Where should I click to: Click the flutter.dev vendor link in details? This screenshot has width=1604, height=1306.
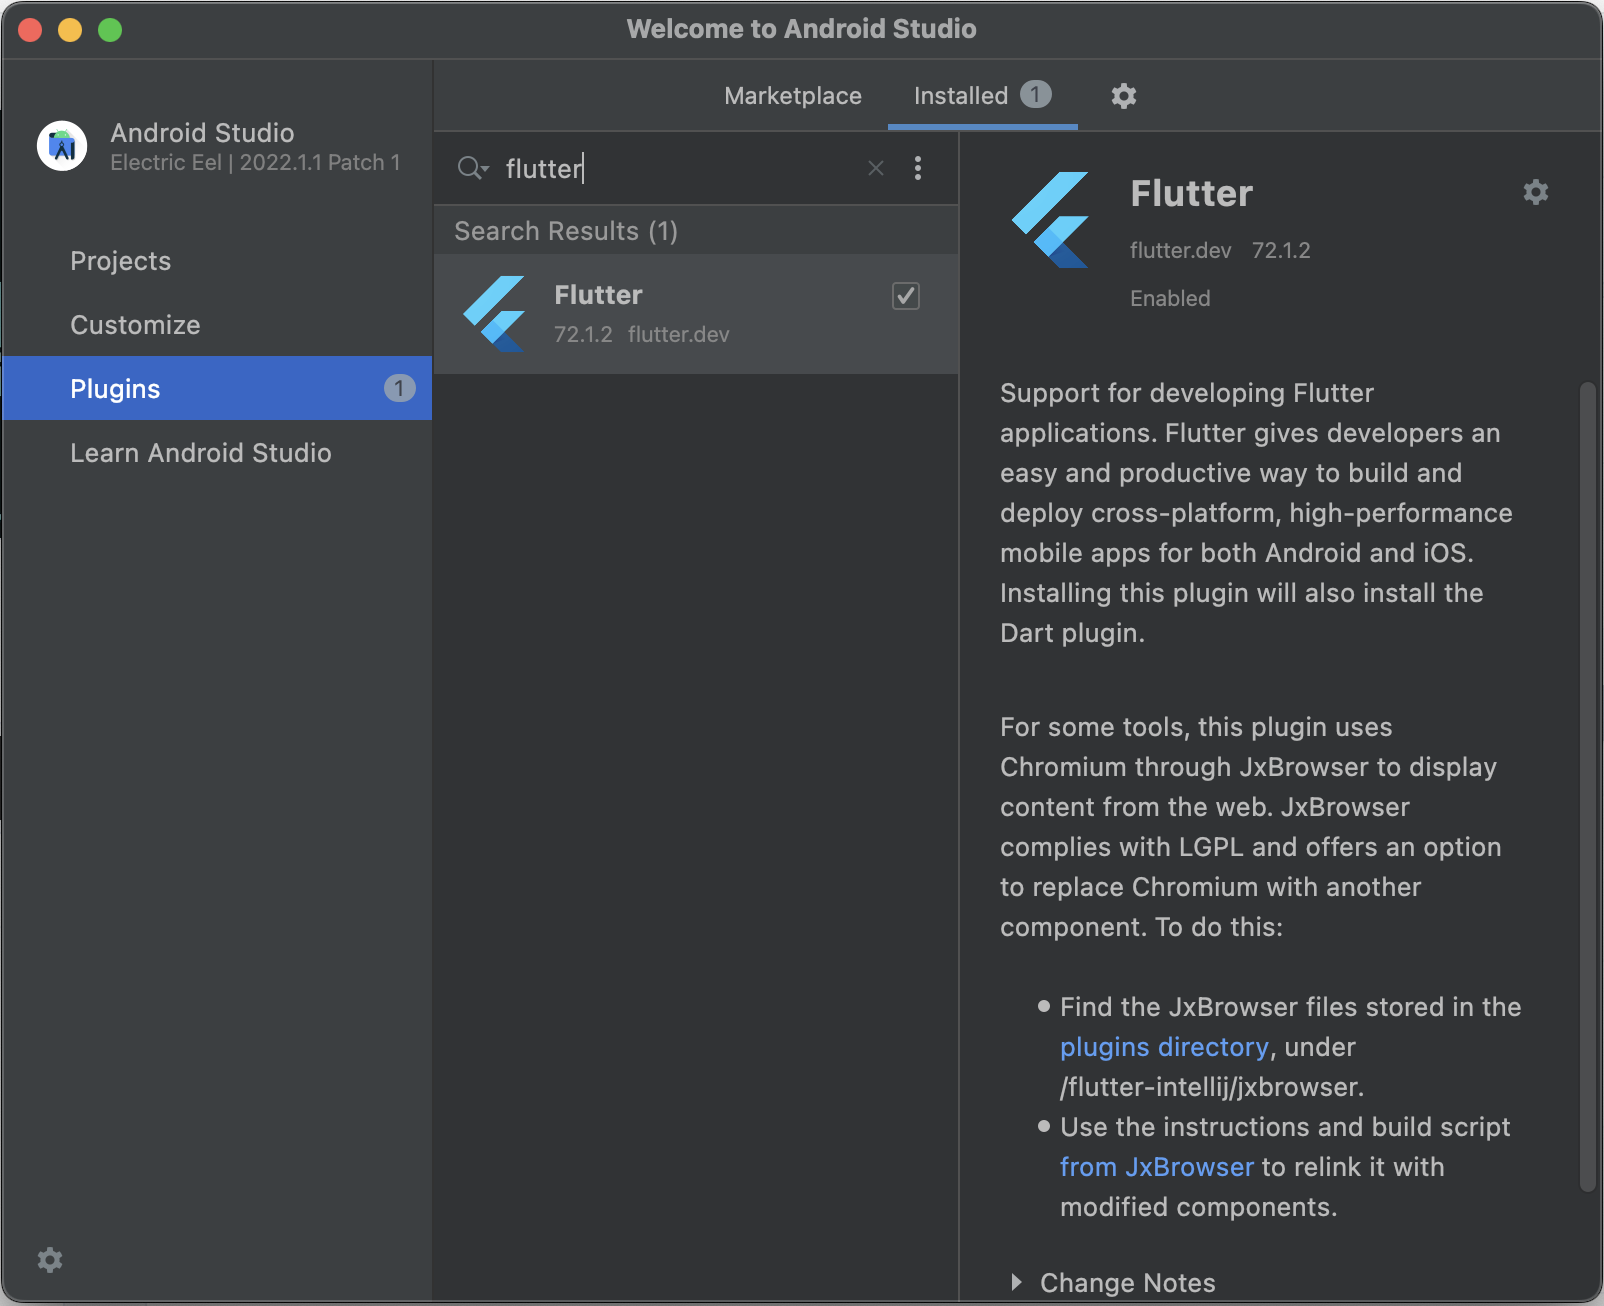coord(1180,250)
